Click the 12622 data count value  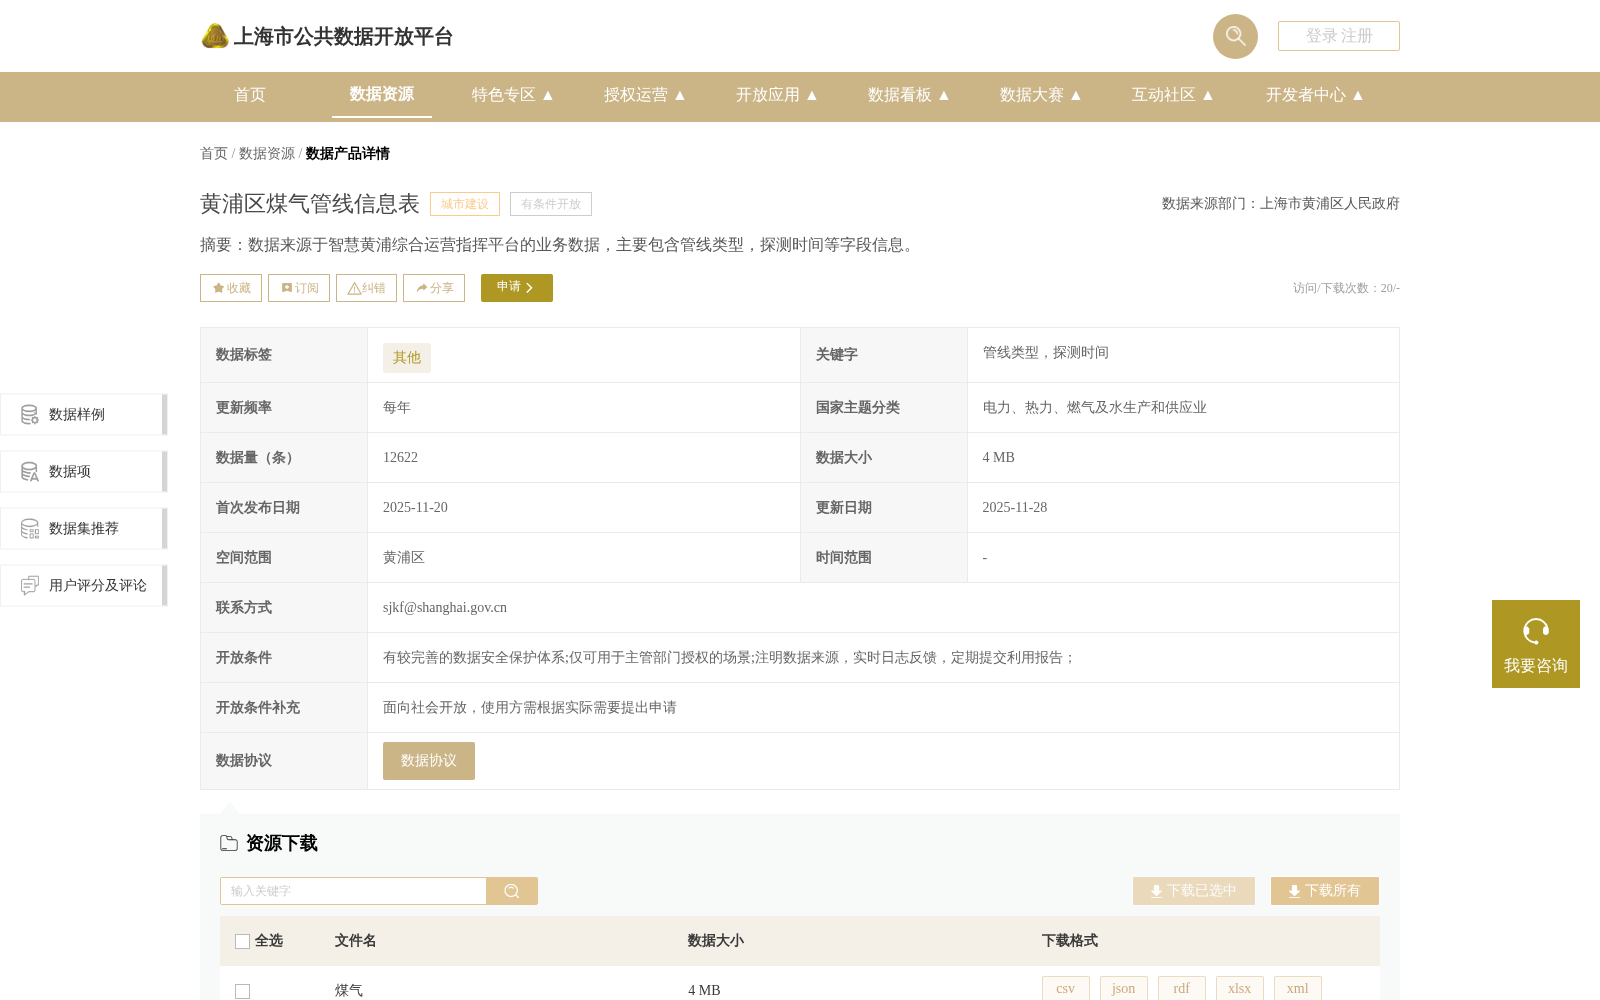[x=400, y=458]
